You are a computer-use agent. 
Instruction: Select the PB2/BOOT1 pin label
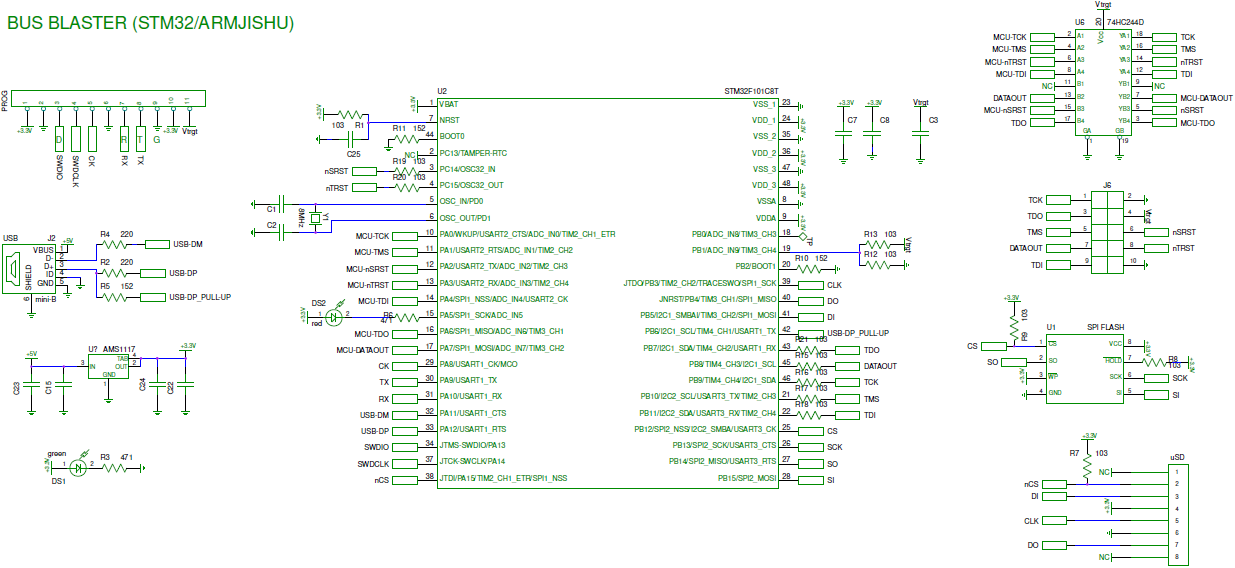point(755,267)
